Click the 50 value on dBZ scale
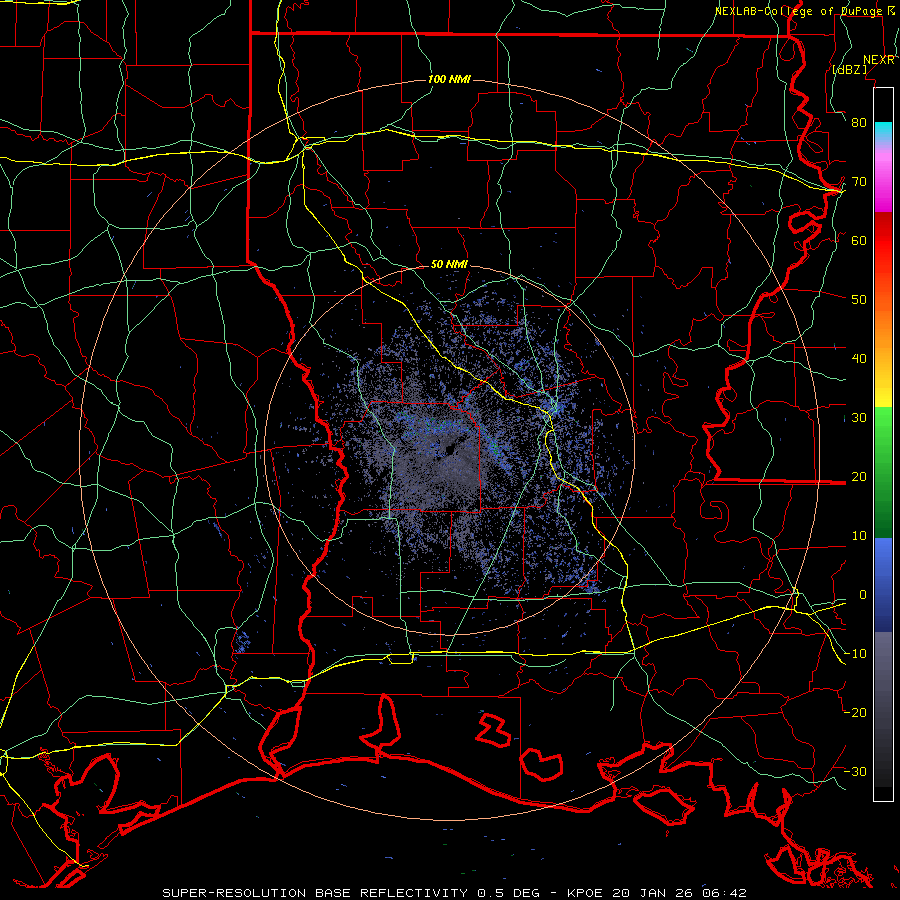This screenshot has width=900, height=900. 859,300
